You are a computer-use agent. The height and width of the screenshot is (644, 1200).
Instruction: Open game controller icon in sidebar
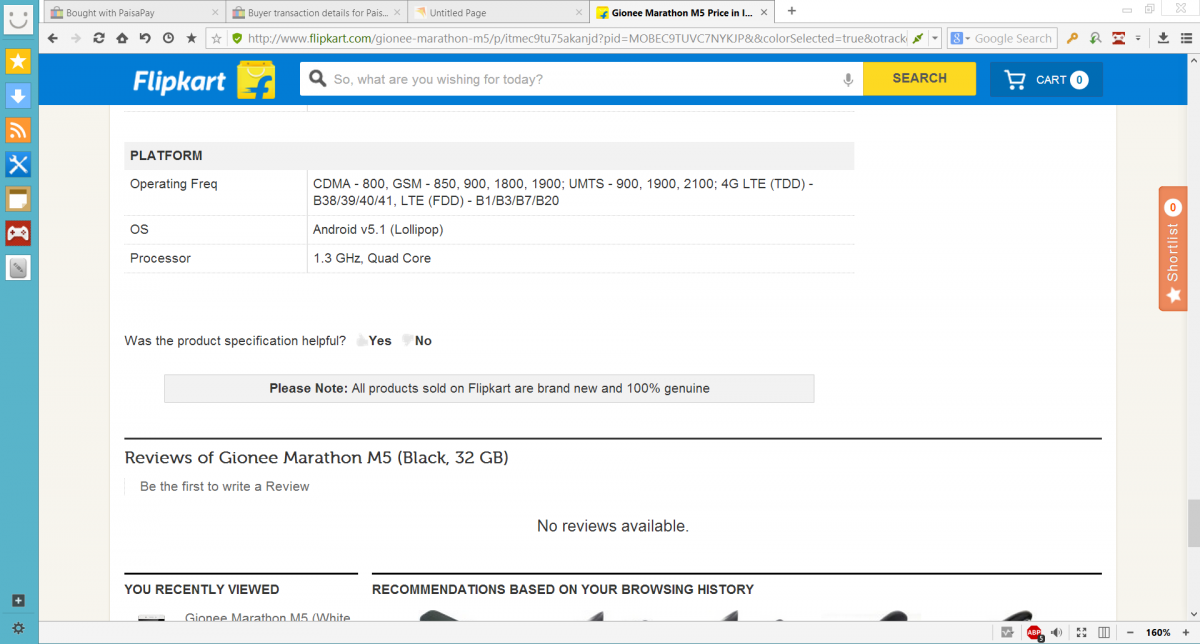pyautogui.click(x=18, y=233)
